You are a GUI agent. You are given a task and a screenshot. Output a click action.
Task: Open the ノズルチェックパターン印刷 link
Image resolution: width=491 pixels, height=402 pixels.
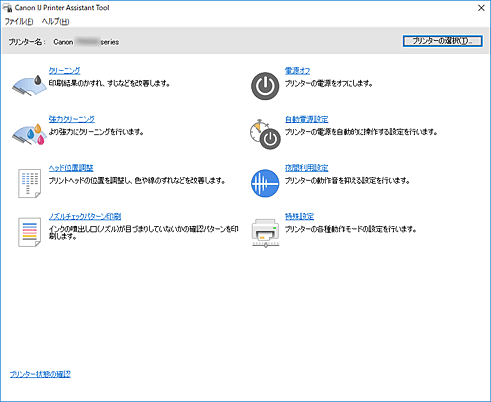pos(85,216)
